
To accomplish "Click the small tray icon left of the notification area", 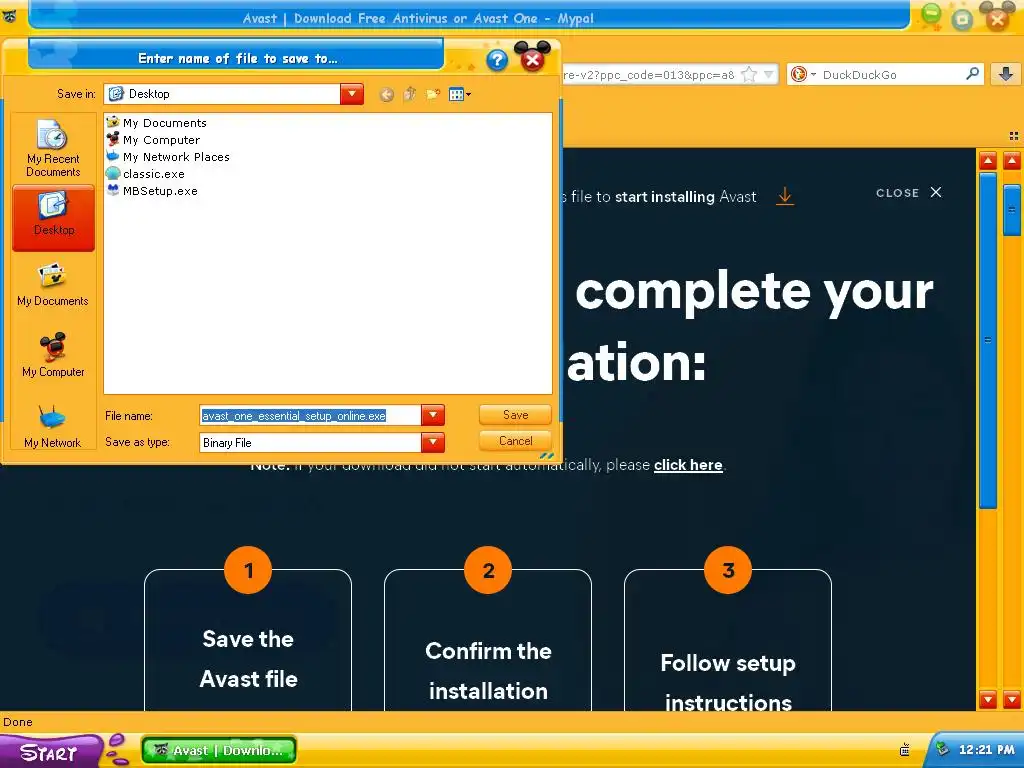I will [x=905, y=750].
